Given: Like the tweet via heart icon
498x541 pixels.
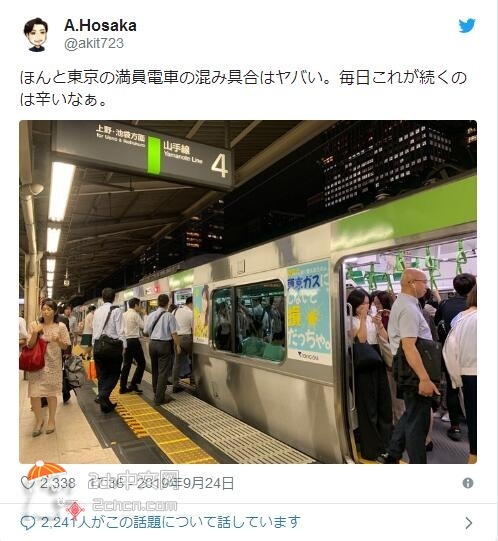Looking at the screenshot, I should (27, 483).
